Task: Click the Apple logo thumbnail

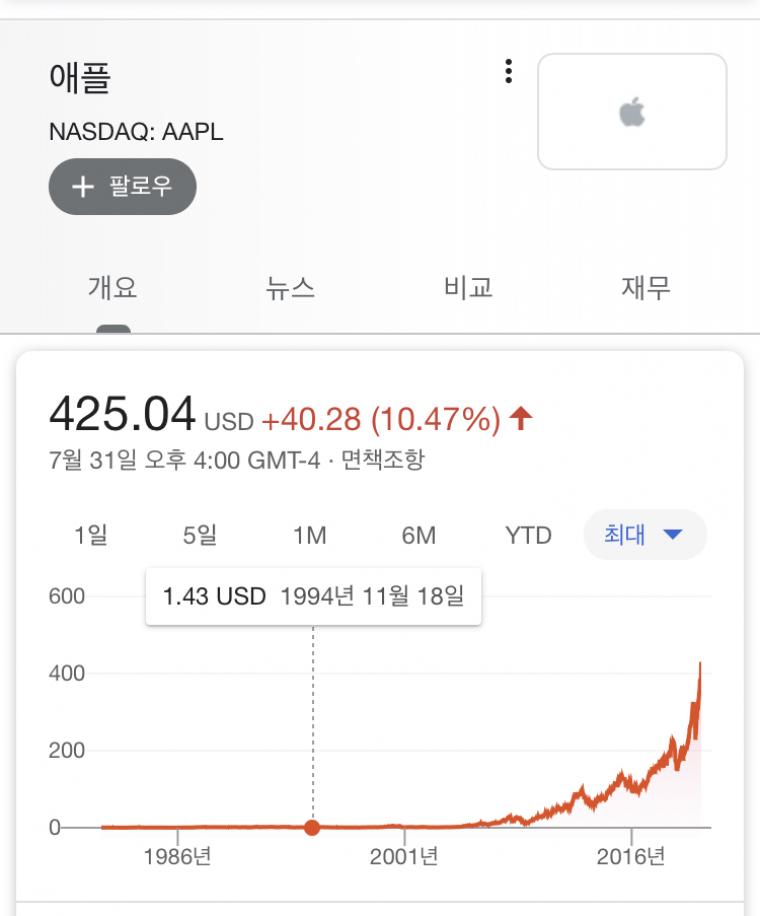Action: [632, 112]
